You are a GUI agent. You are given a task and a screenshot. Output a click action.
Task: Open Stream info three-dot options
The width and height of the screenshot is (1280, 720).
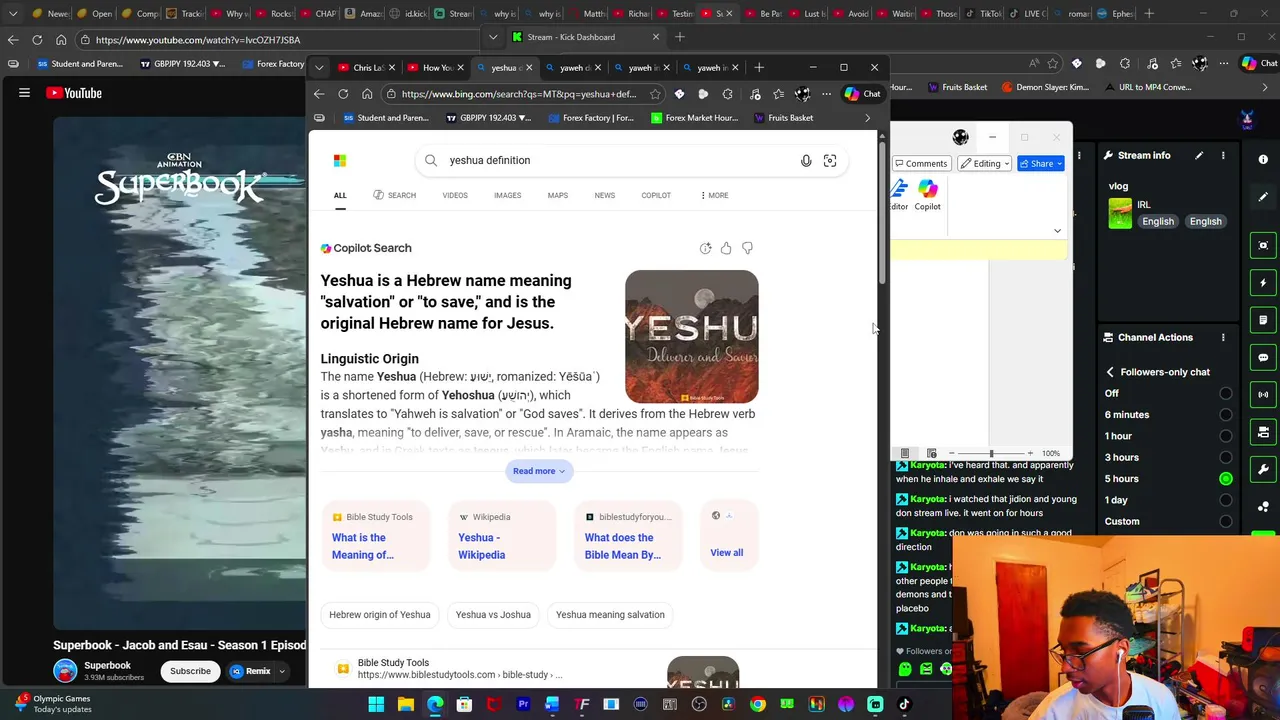(x=1223, y=155)
